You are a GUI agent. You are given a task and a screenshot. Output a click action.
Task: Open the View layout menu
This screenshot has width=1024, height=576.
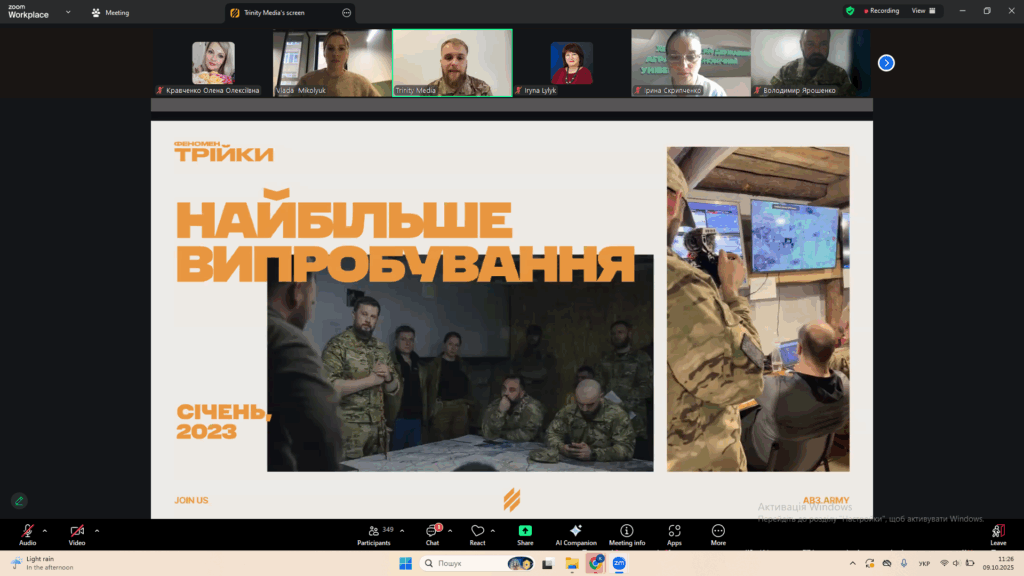pyautogui.click(x=923, y=11)
